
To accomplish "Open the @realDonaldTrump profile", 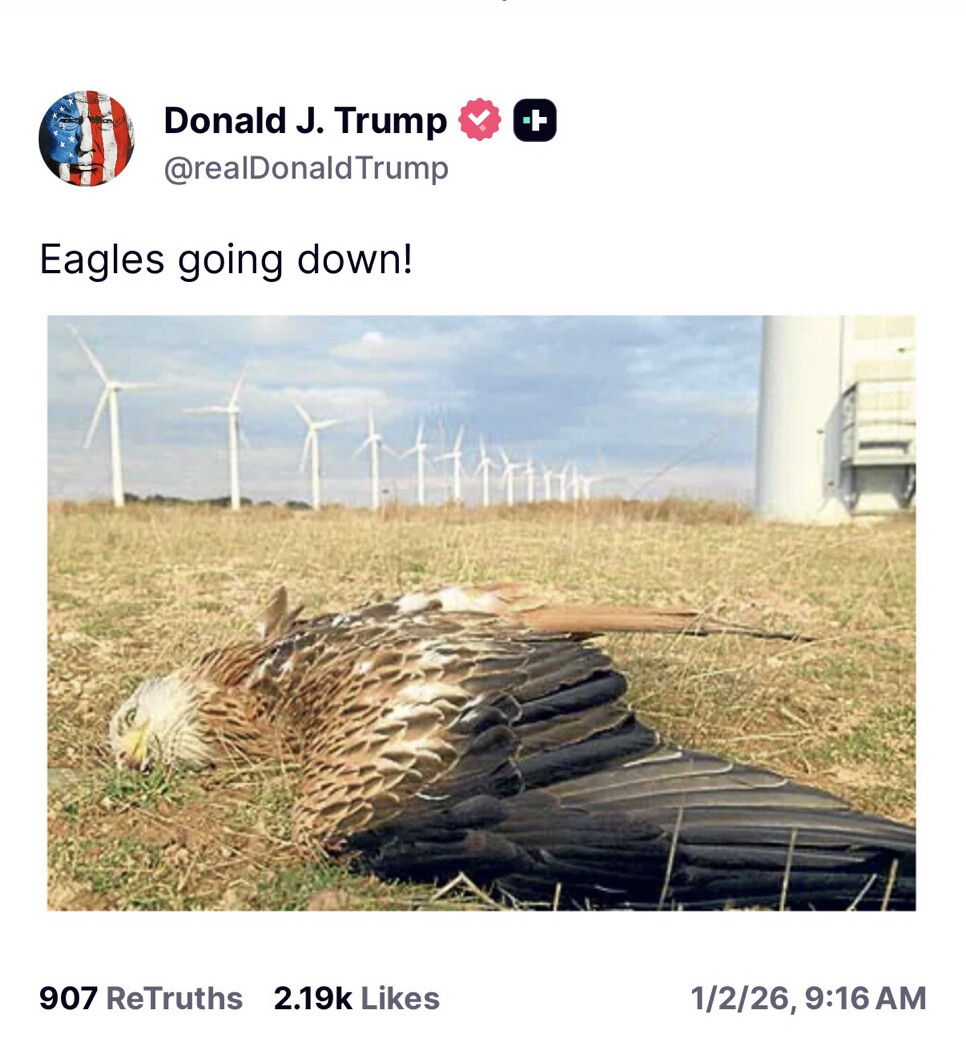I will (x=305, y=168).
